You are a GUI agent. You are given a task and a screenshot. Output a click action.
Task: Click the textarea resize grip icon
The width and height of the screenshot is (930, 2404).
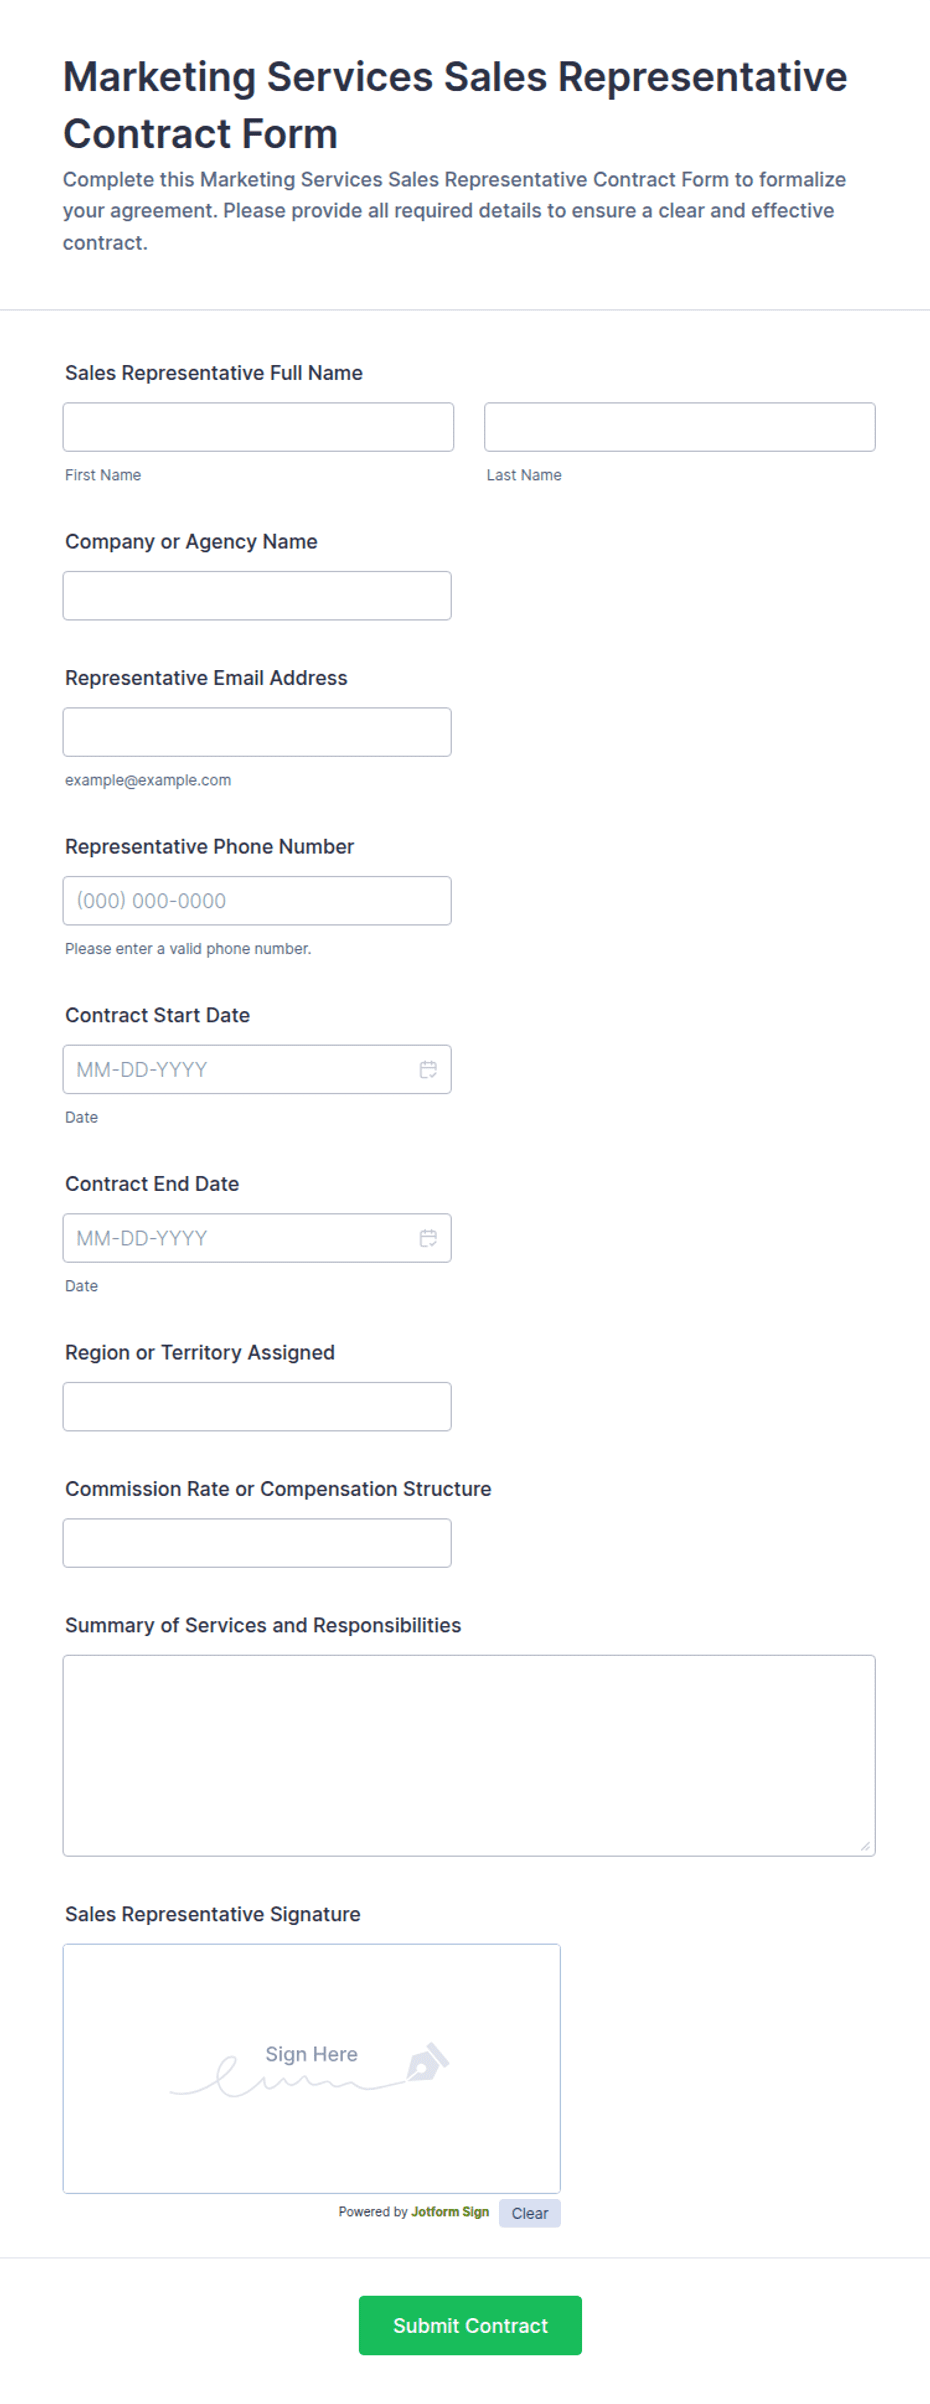click(x=865, y=1846)
